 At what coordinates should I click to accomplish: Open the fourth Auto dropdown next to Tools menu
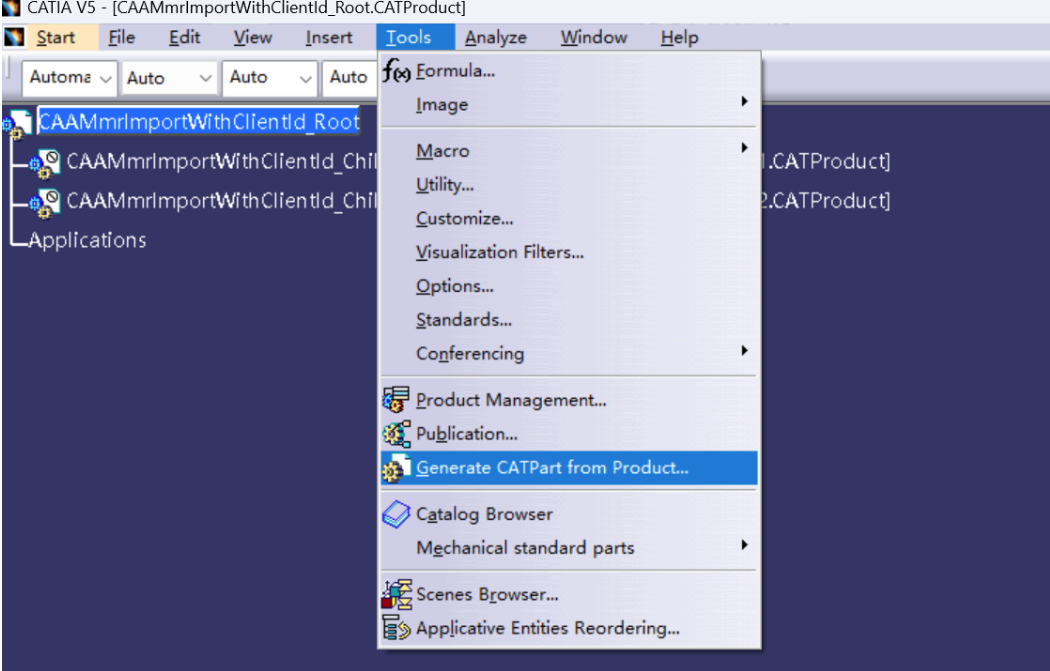tap(349, 78)
